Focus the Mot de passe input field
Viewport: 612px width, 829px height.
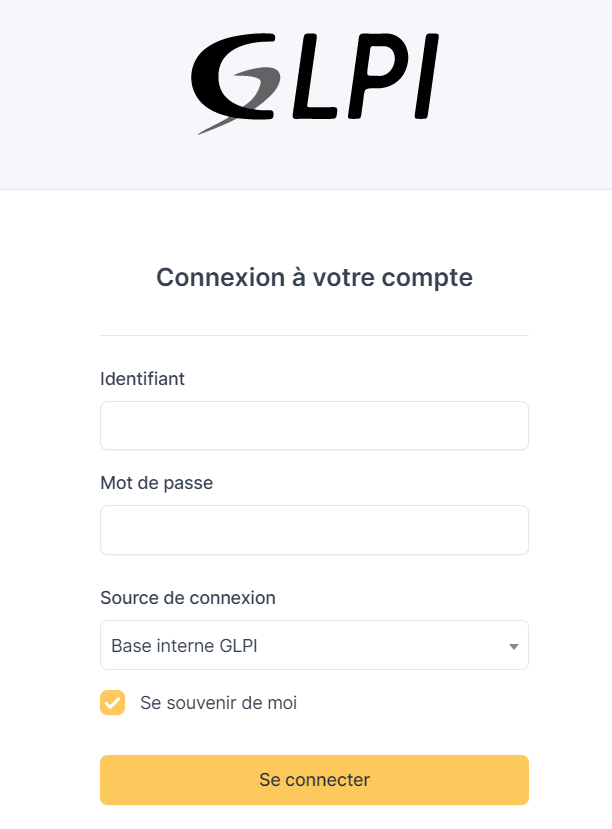(x=314, y=530)
